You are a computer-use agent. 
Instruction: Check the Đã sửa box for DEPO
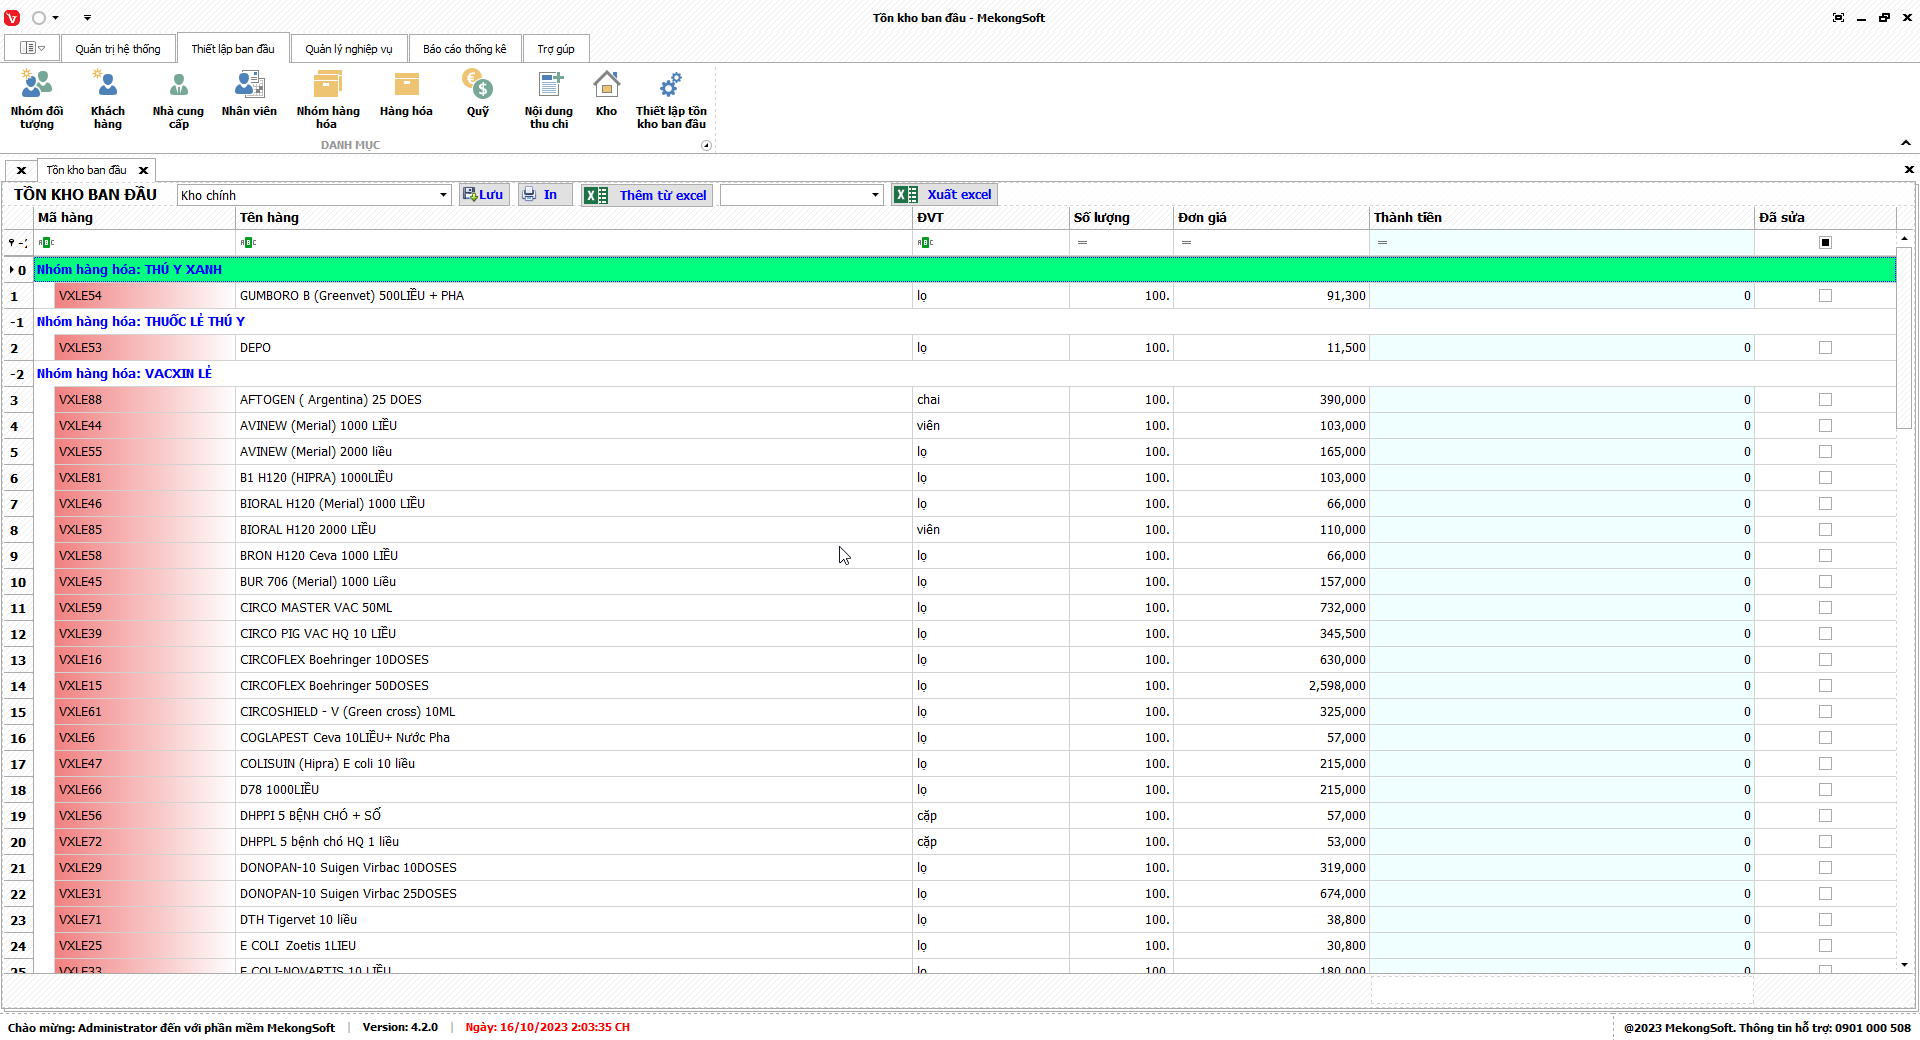(x=1825, y=348)
